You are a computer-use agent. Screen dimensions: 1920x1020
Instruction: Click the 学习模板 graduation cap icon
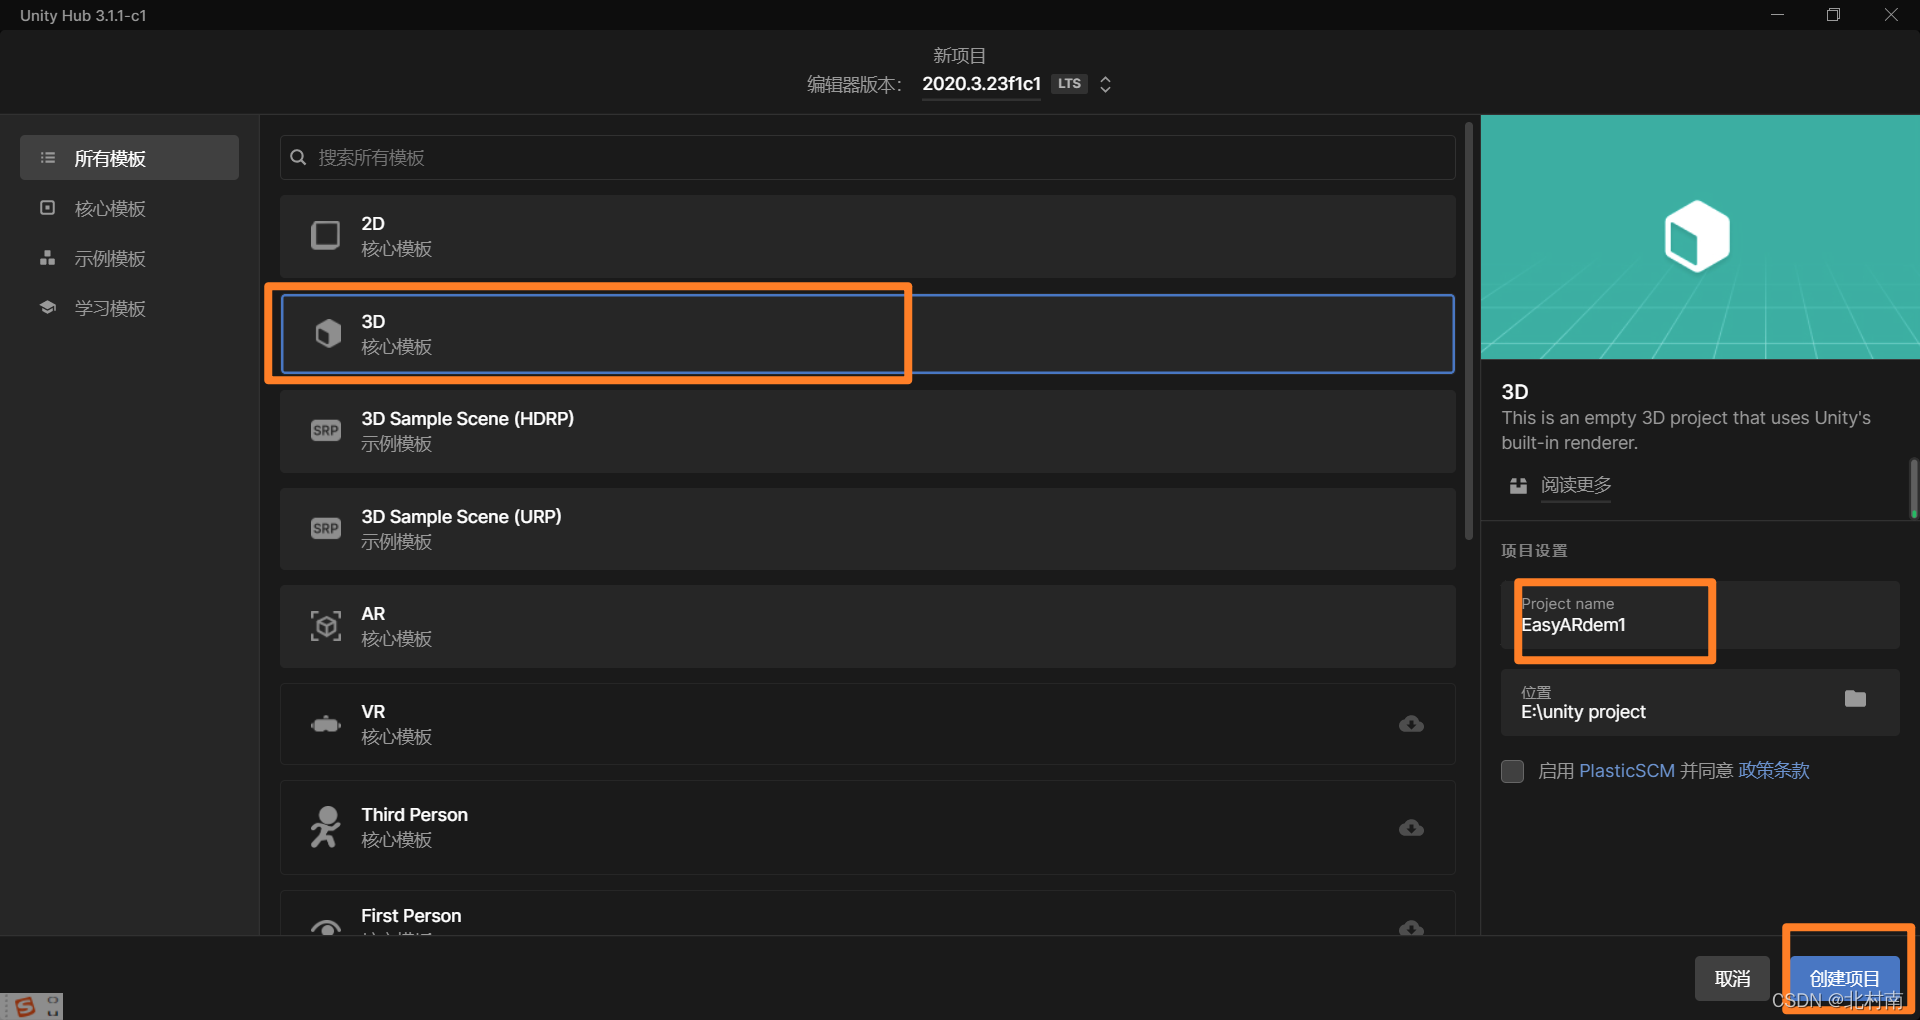(x=47, y=307)
